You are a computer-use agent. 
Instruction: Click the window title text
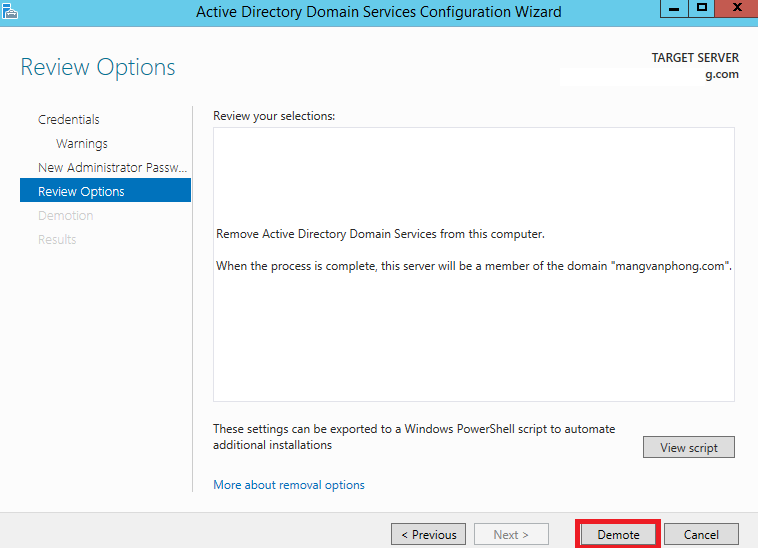(x=379, y=12)
